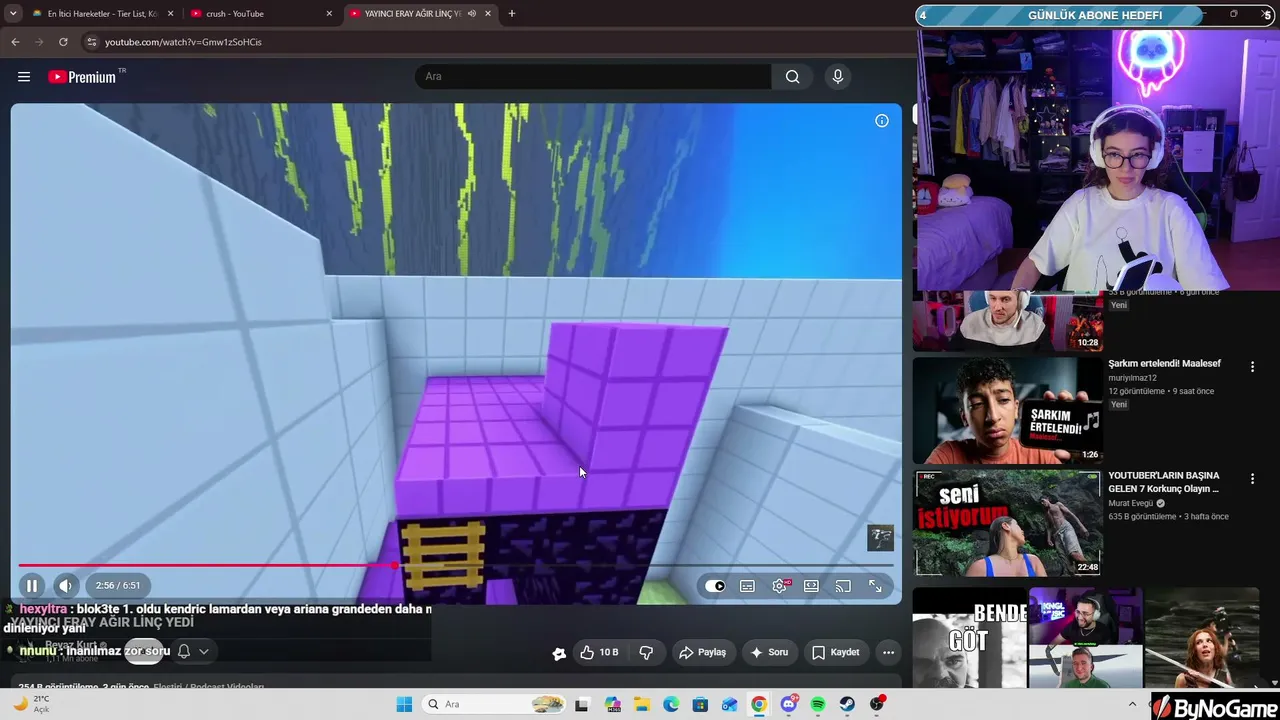1280x720 pixels.
Task: Visit the Murat Evegü channel link
Action: 1132,504
